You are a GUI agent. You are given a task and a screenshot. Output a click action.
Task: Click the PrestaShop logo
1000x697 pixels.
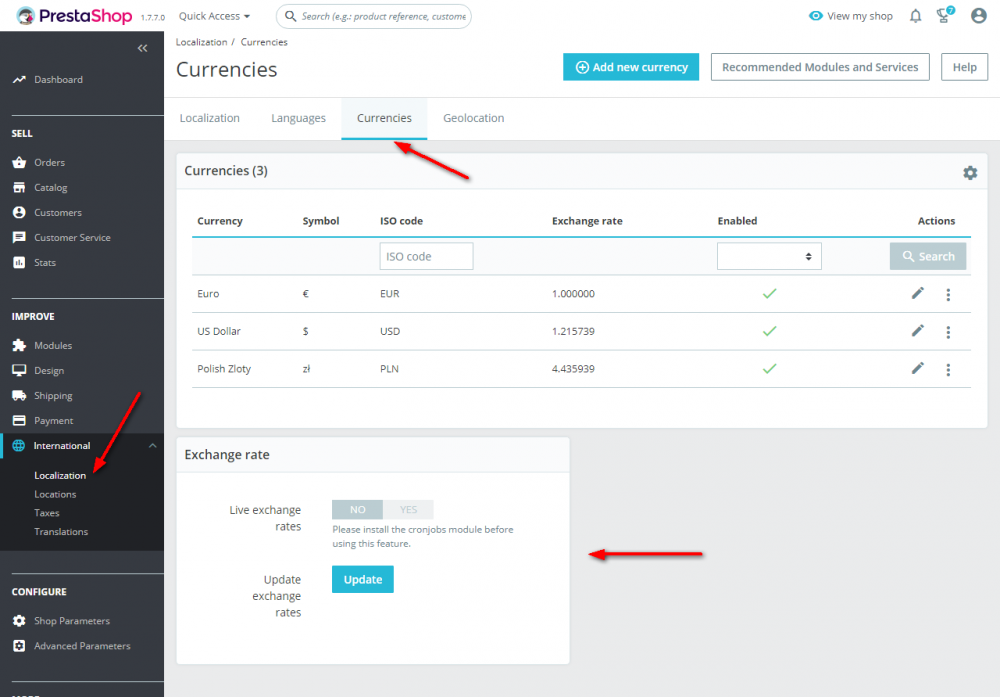pyautogui.click(x=74, y=16)
